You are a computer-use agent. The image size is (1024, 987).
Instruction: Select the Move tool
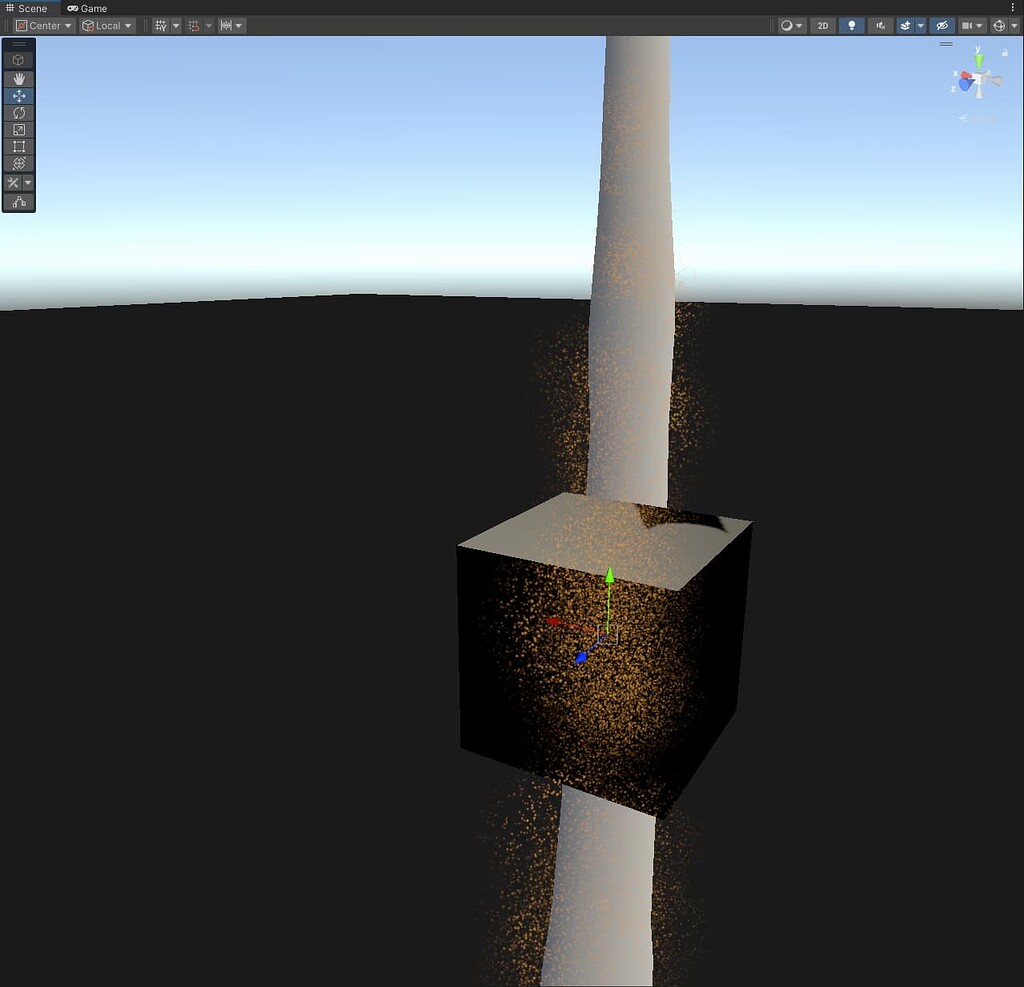coord(18,96)
